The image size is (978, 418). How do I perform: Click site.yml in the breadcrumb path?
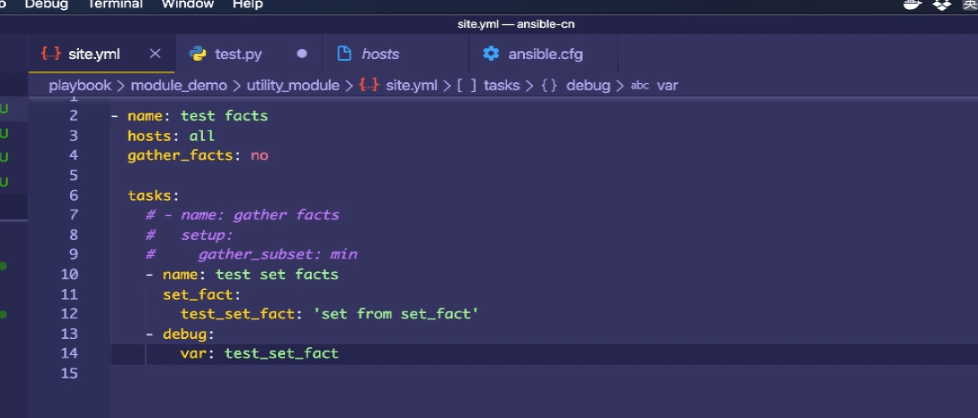[x=412, y=85]
